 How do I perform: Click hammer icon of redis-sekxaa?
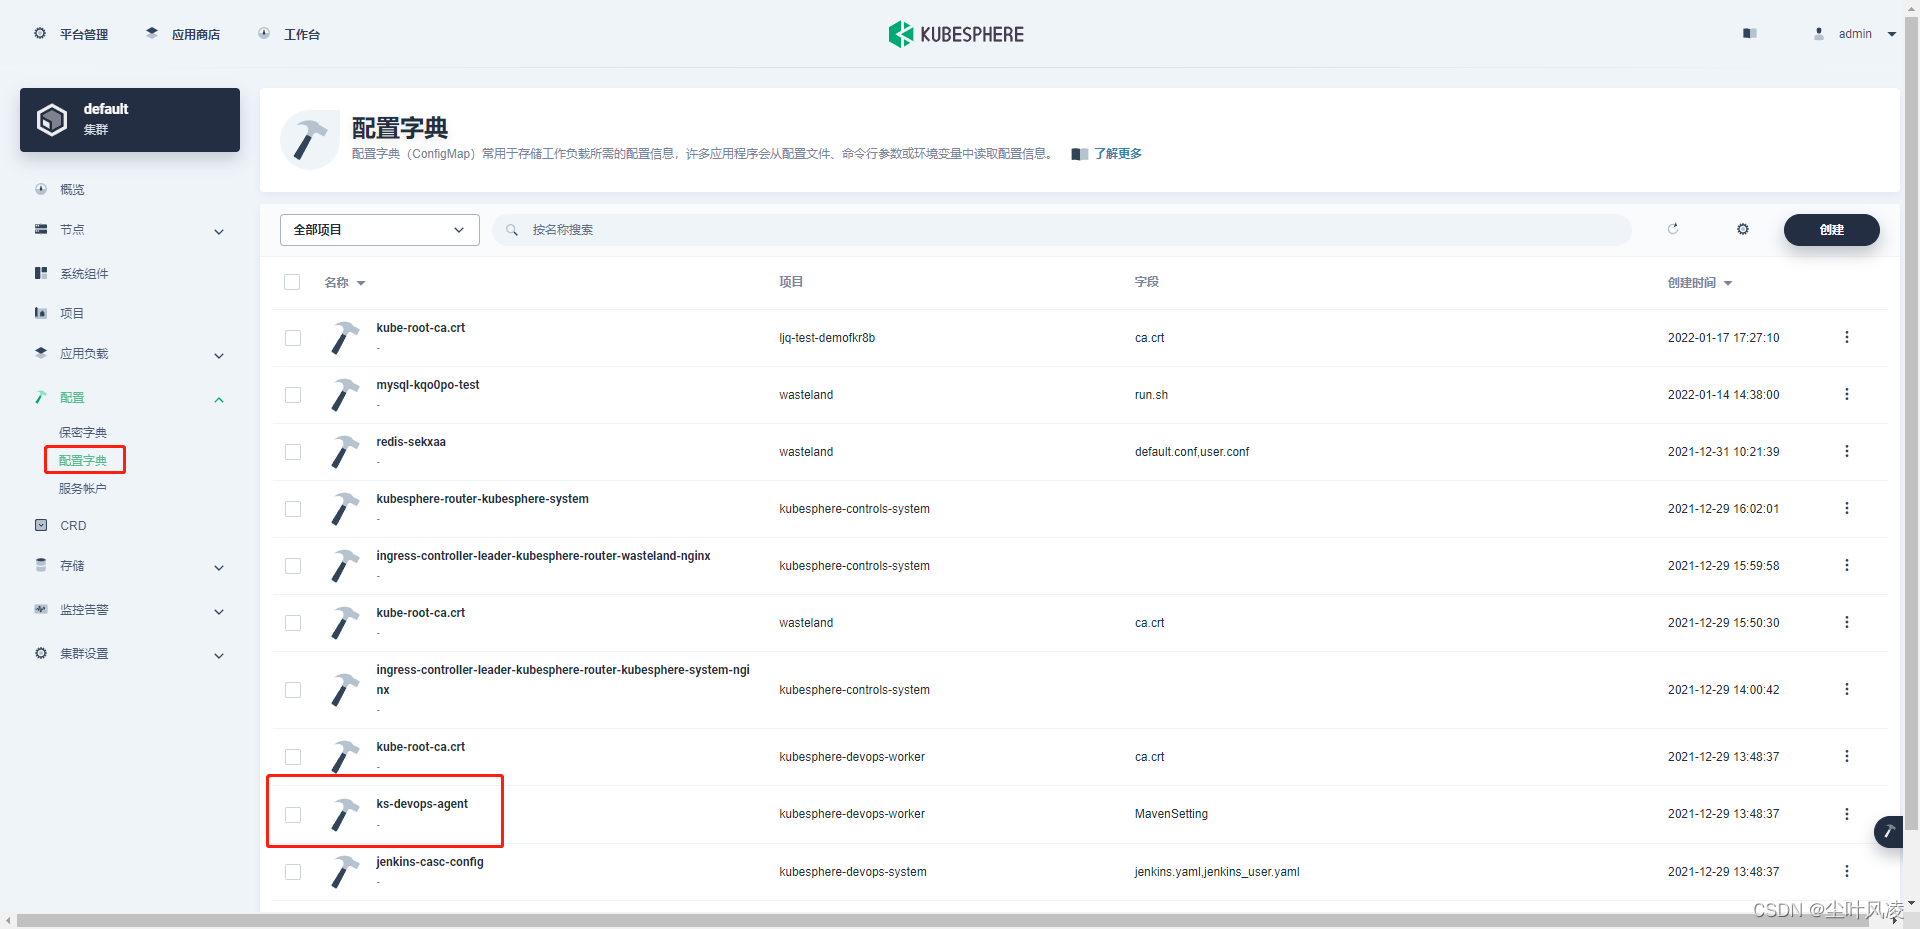pyautogui.click(x=345, y=452)
